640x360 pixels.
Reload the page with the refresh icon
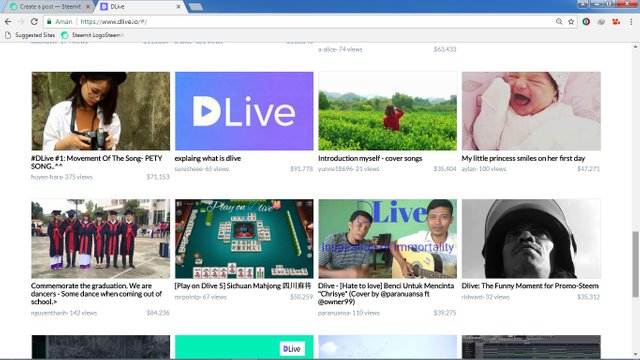34,22
